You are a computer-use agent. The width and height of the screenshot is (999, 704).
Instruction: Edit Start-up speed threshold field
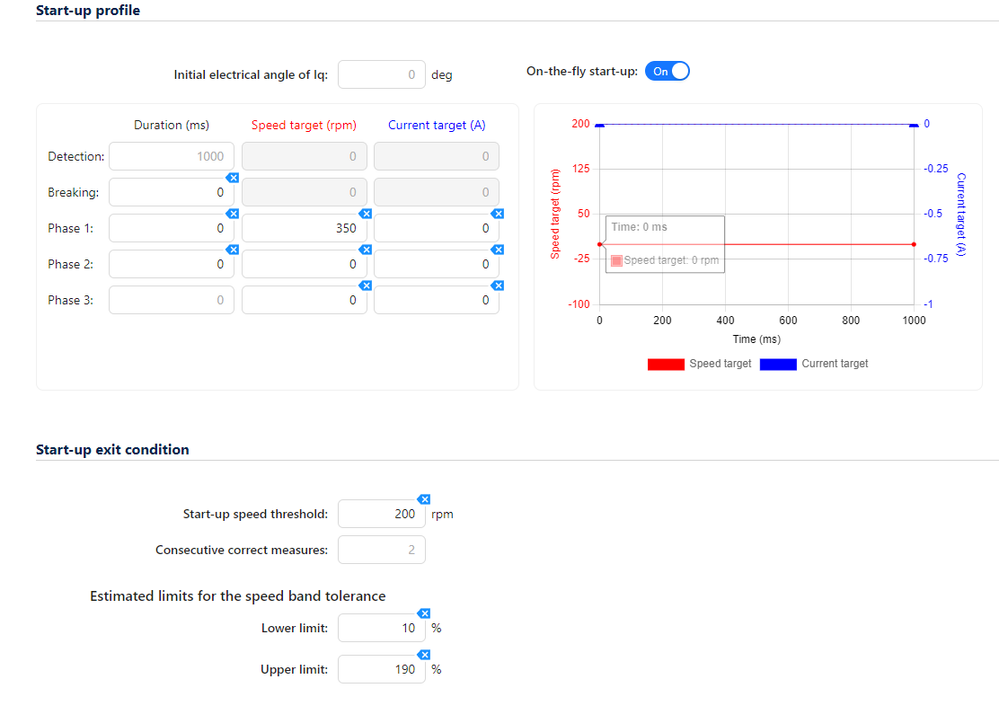[382, 514]
